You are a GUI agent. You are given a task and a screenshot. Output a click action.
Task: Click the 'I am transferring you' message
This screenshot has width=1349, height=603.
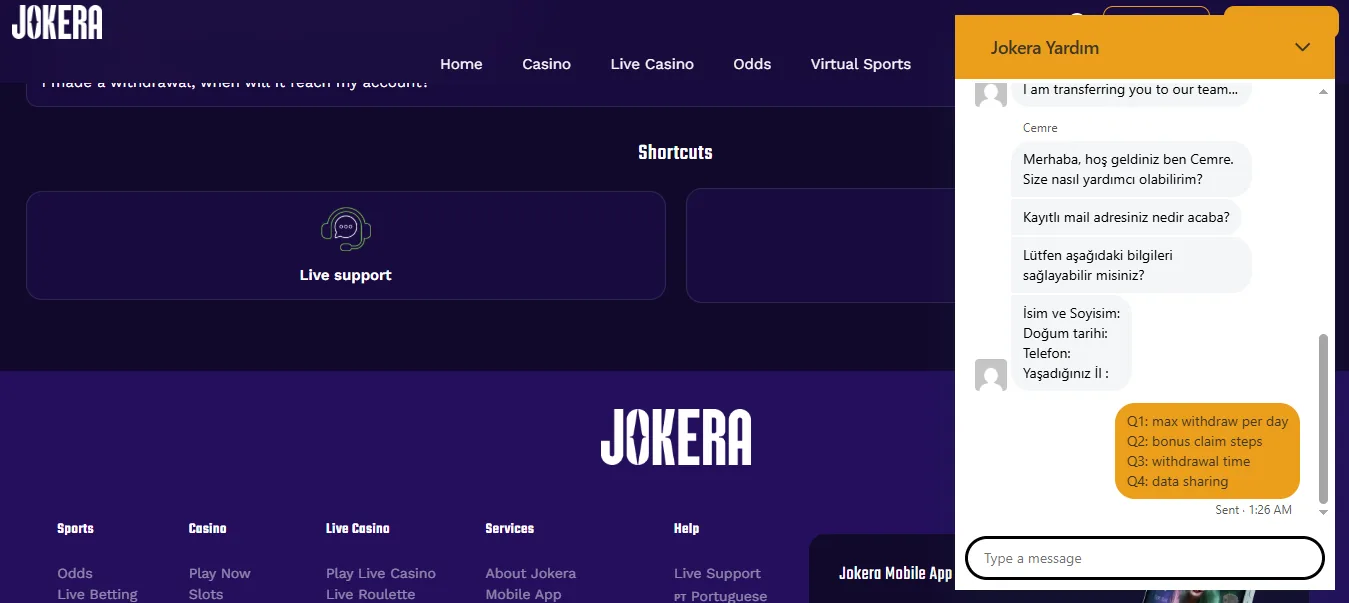(1131, 90)
